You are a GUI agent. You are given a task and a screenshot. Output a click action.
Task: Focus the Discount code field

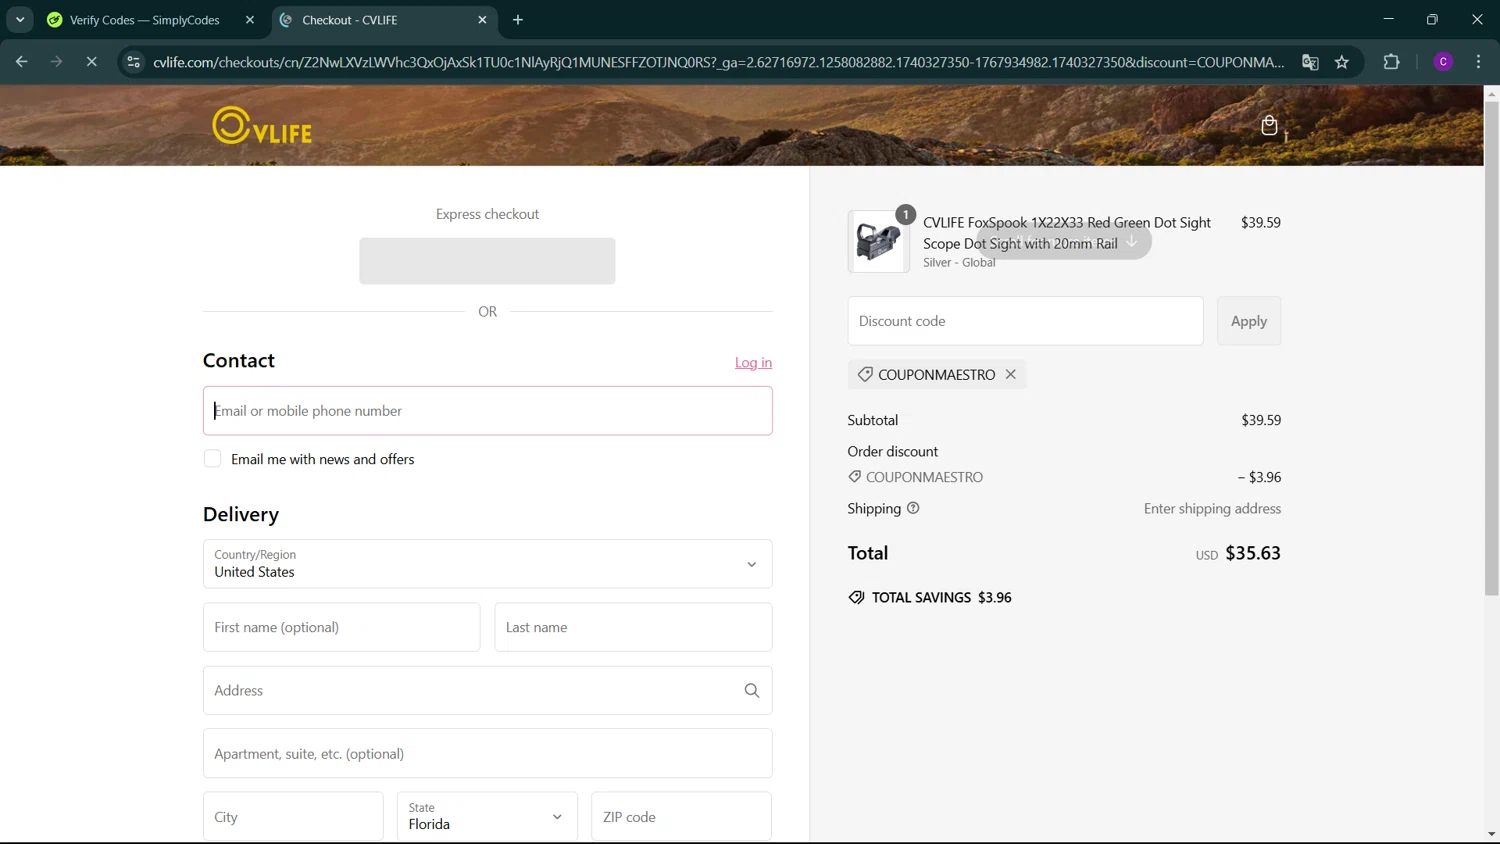(x=1025, y=321)
